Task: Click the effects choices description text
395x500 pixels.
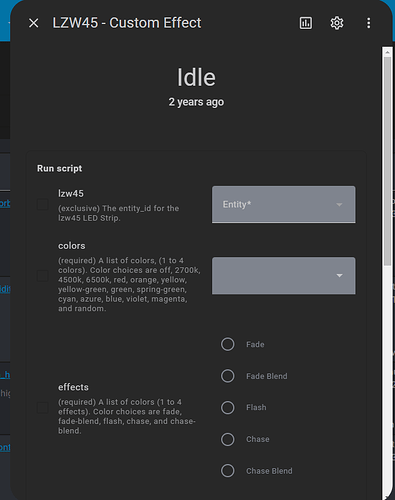Action: [127, 416]
